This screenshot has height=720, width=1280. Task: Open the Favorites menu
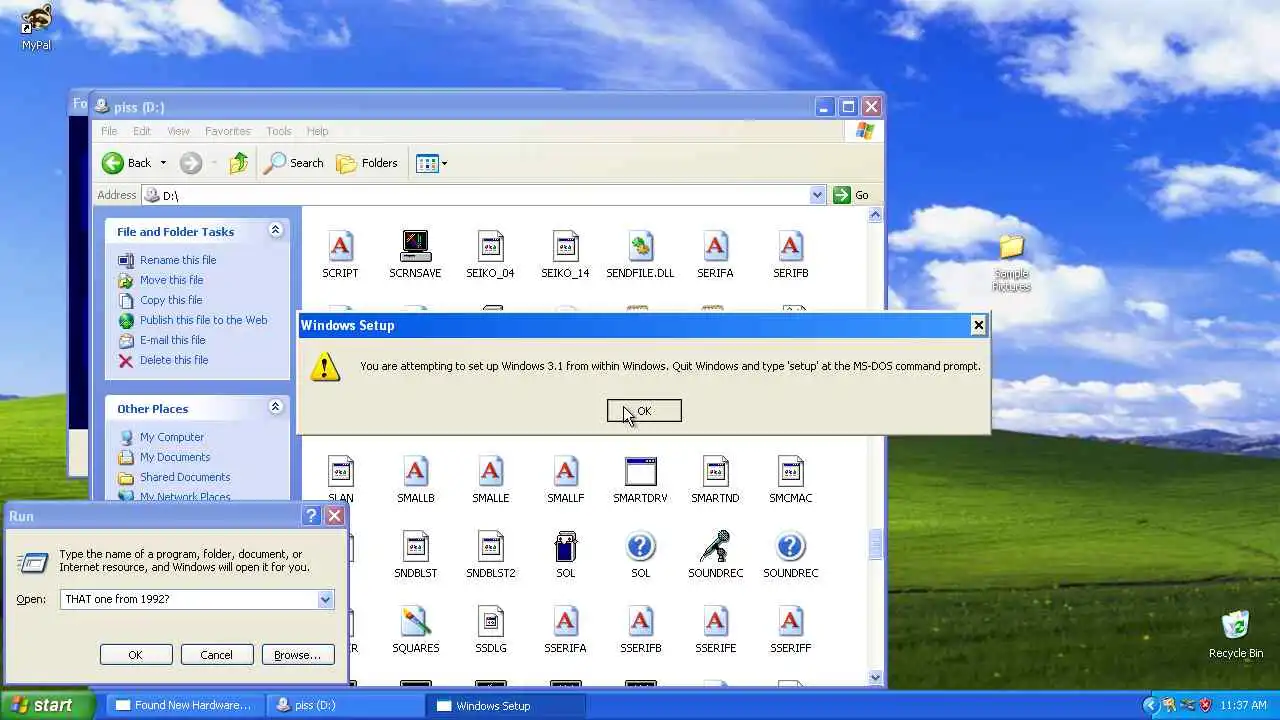[x=228, y=131]
